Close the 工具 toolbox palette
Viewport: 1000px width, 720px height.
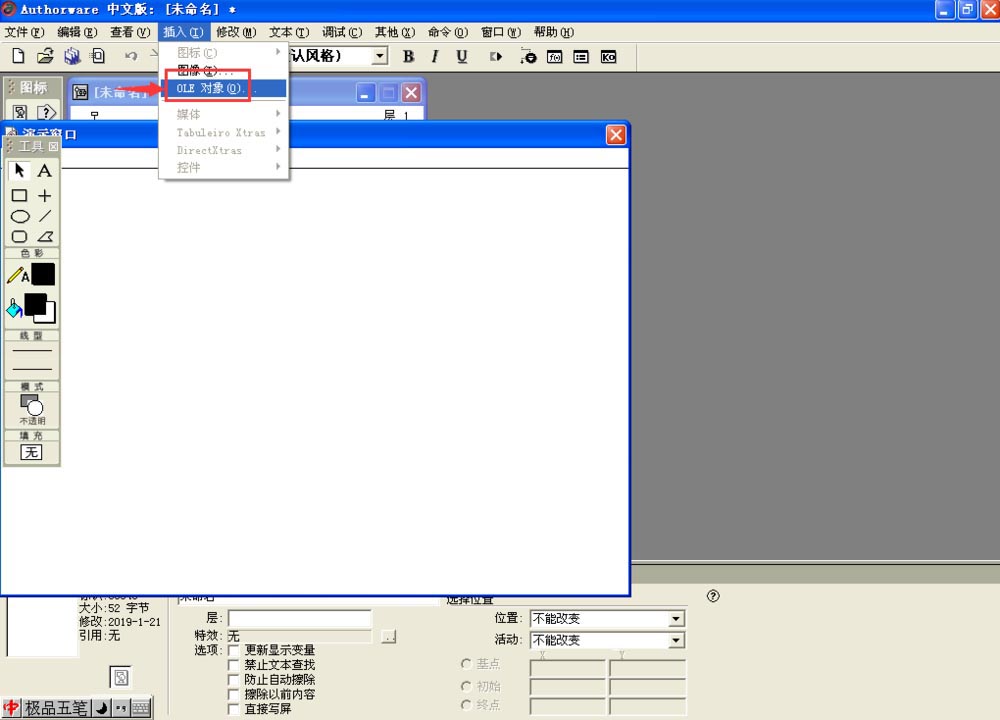(54, 147)
